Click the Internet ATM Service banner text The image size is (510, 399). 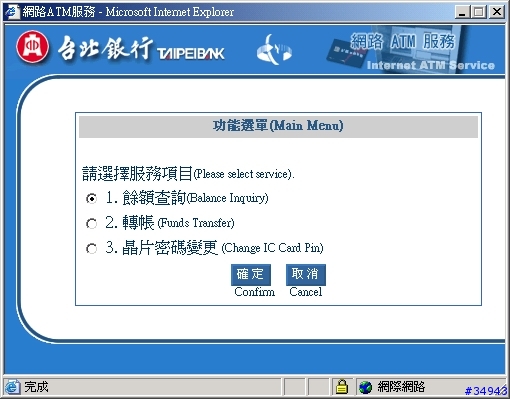pos(431,65)
